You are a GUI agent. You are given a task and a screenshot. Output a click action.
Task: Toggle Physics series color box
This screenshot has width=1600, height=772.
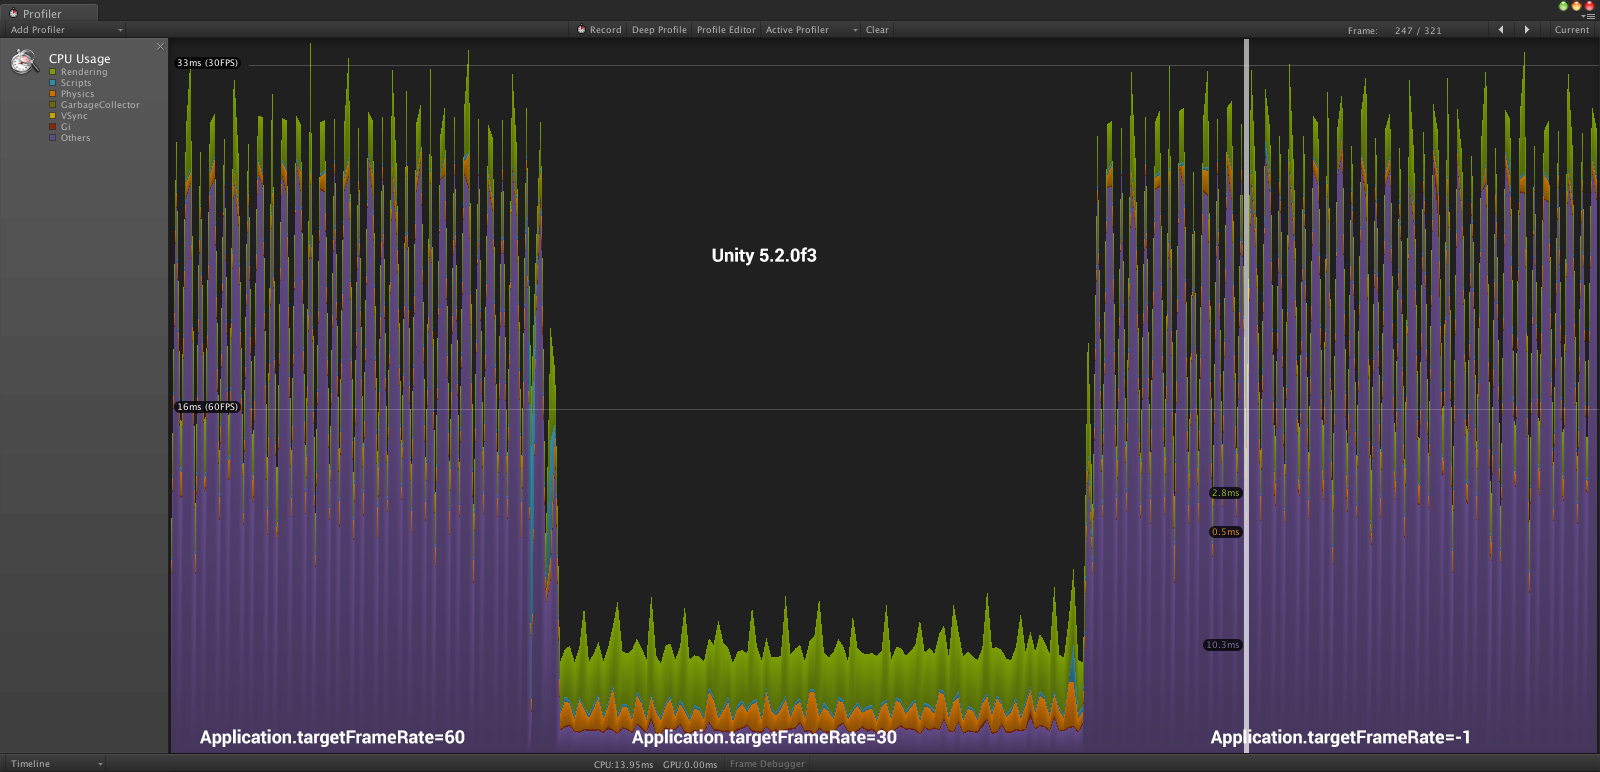tap(53, 94)
